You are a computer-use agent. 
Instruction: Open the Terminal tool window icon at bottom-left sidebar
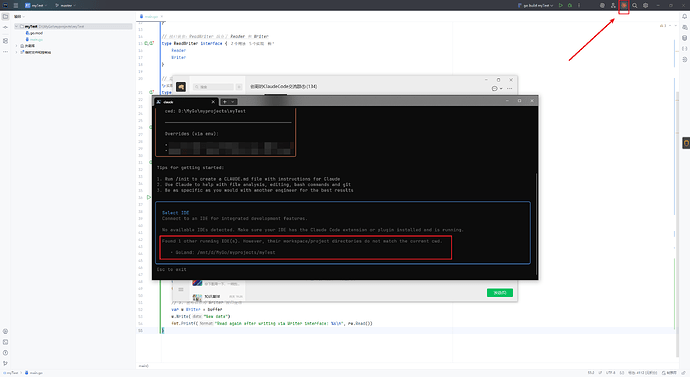pyautogui.click(x=5, y=342)
